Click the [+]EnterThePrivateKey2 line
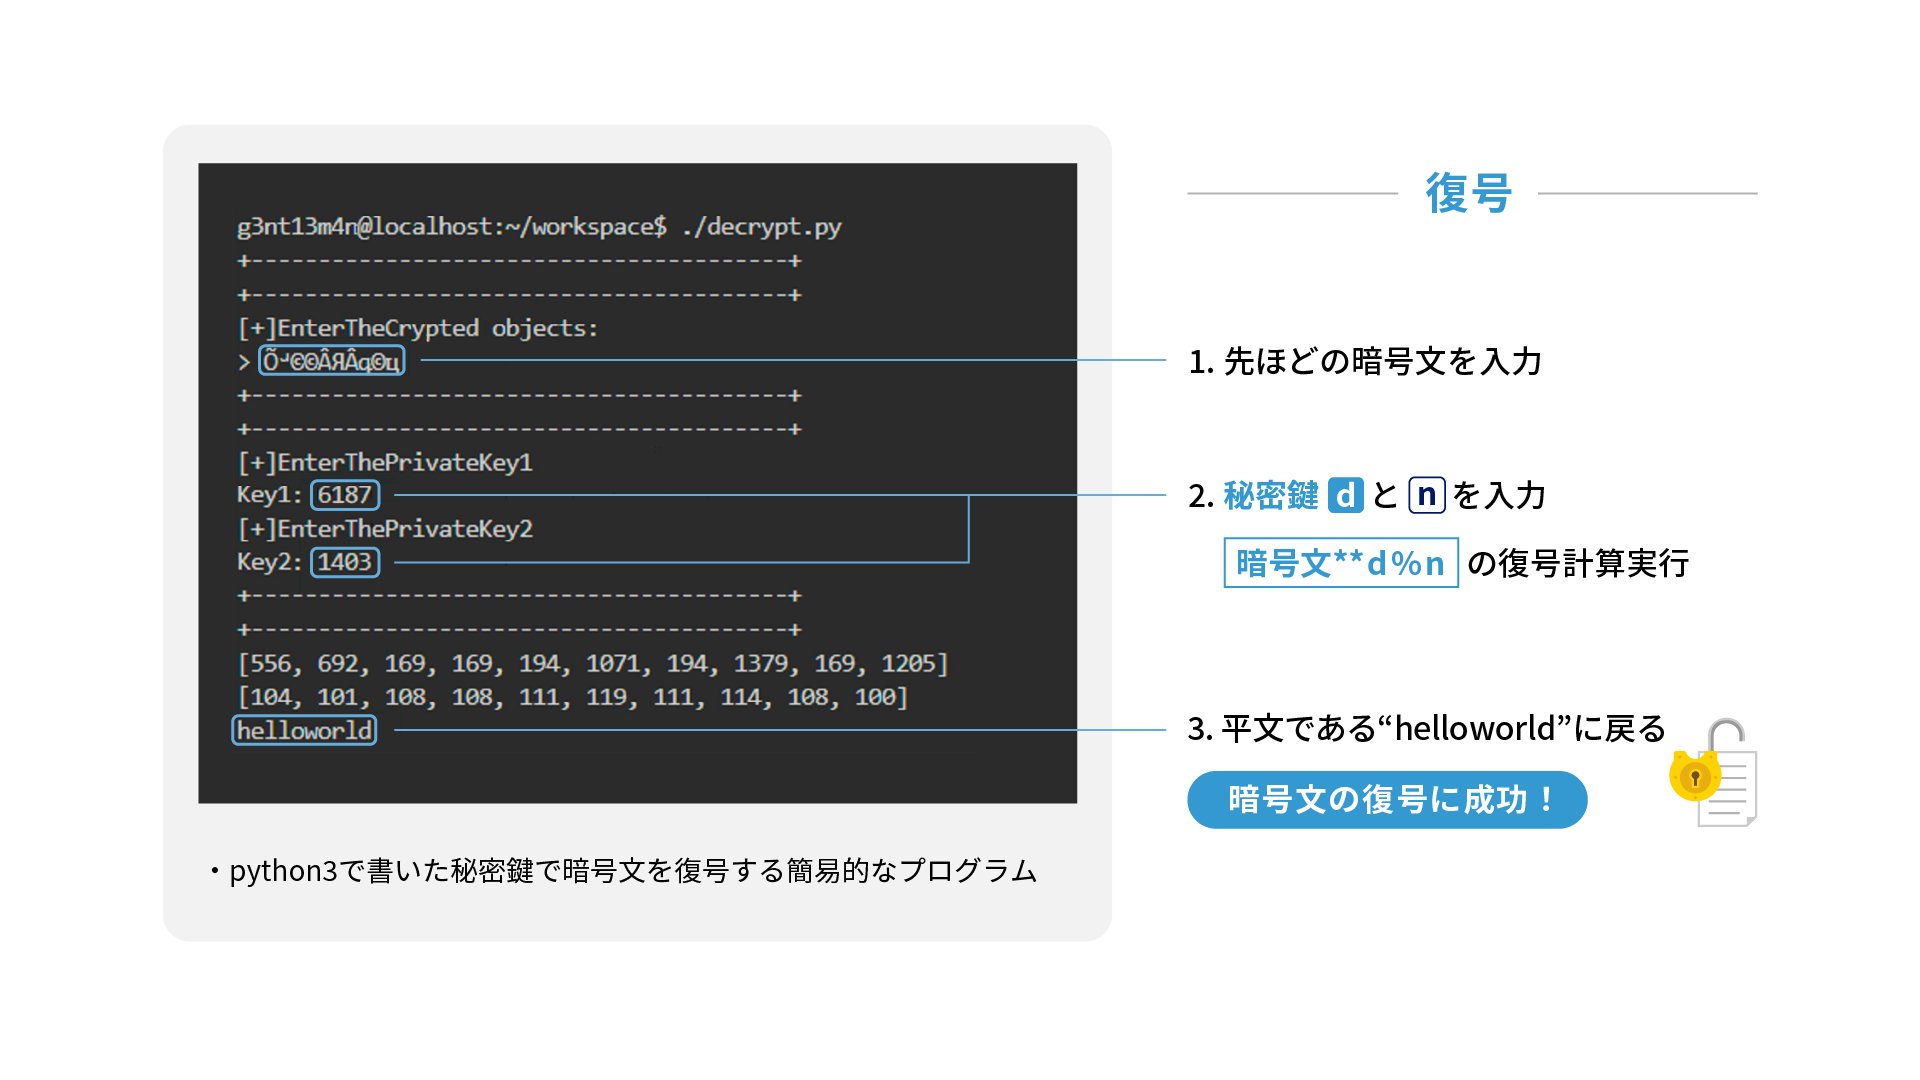The height and width of the screenshot is (1080, 1920). point(385,529)
